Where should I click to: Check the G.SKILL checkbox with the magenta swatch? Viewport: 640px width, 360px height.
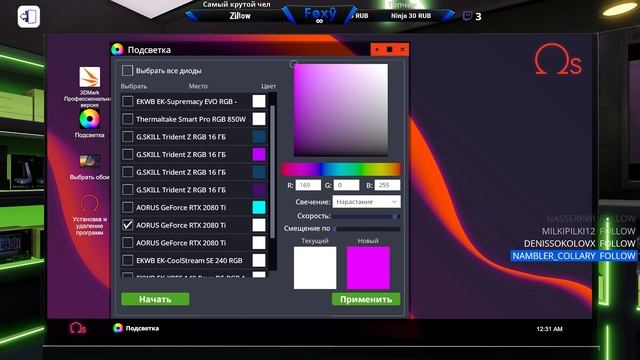(128, 154)
